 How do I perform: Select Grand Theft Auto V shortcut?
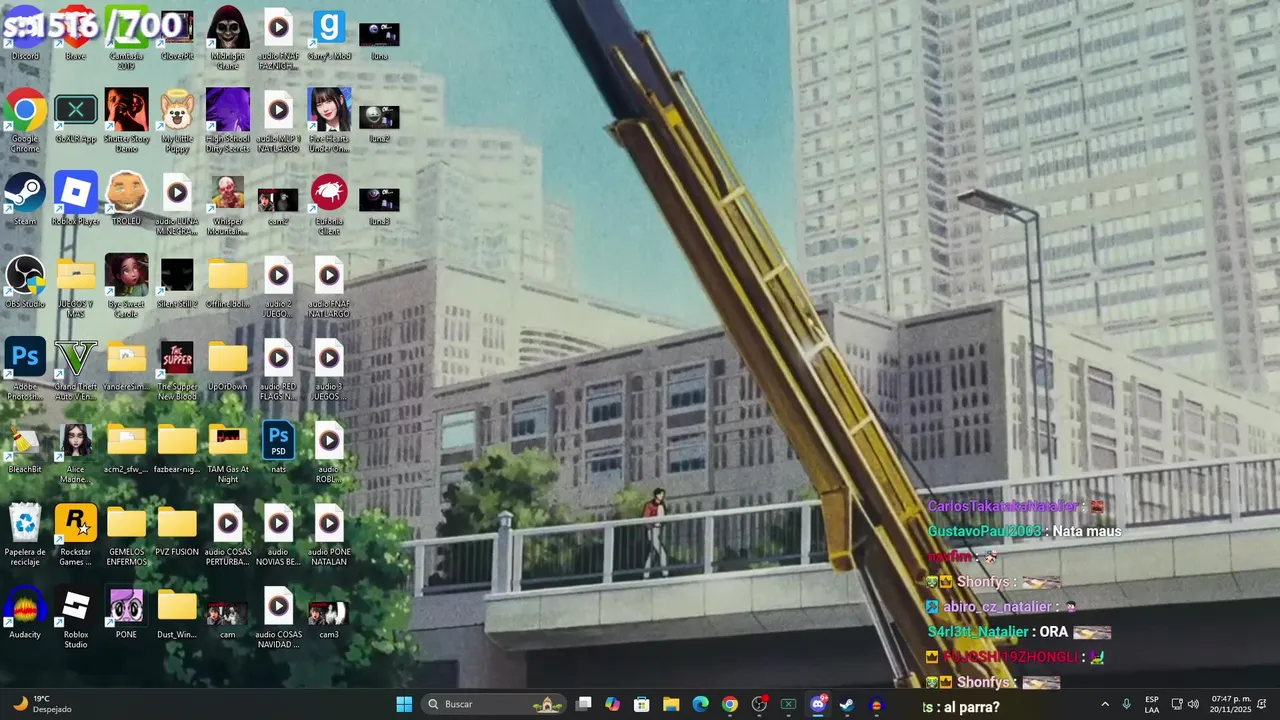(x=75, y=370)
